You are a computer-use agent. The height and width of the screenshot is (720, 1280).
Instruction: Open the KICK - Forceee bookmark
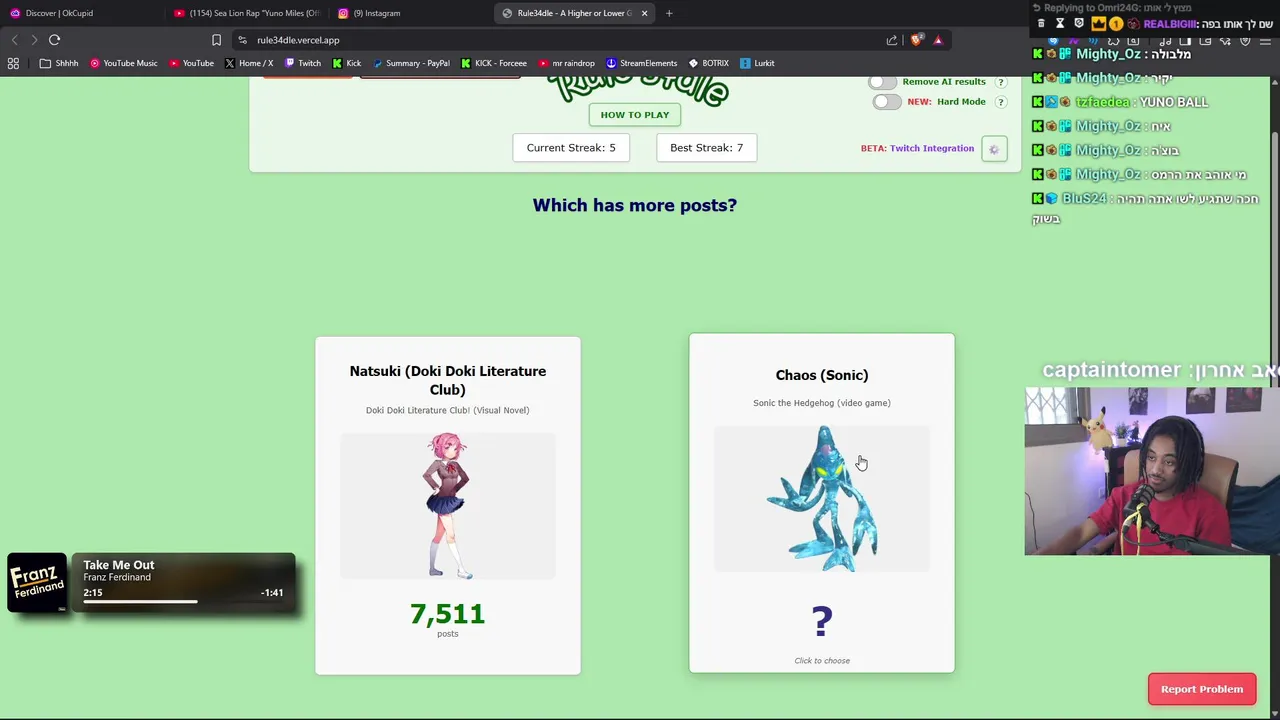click(x=494, y=63)
